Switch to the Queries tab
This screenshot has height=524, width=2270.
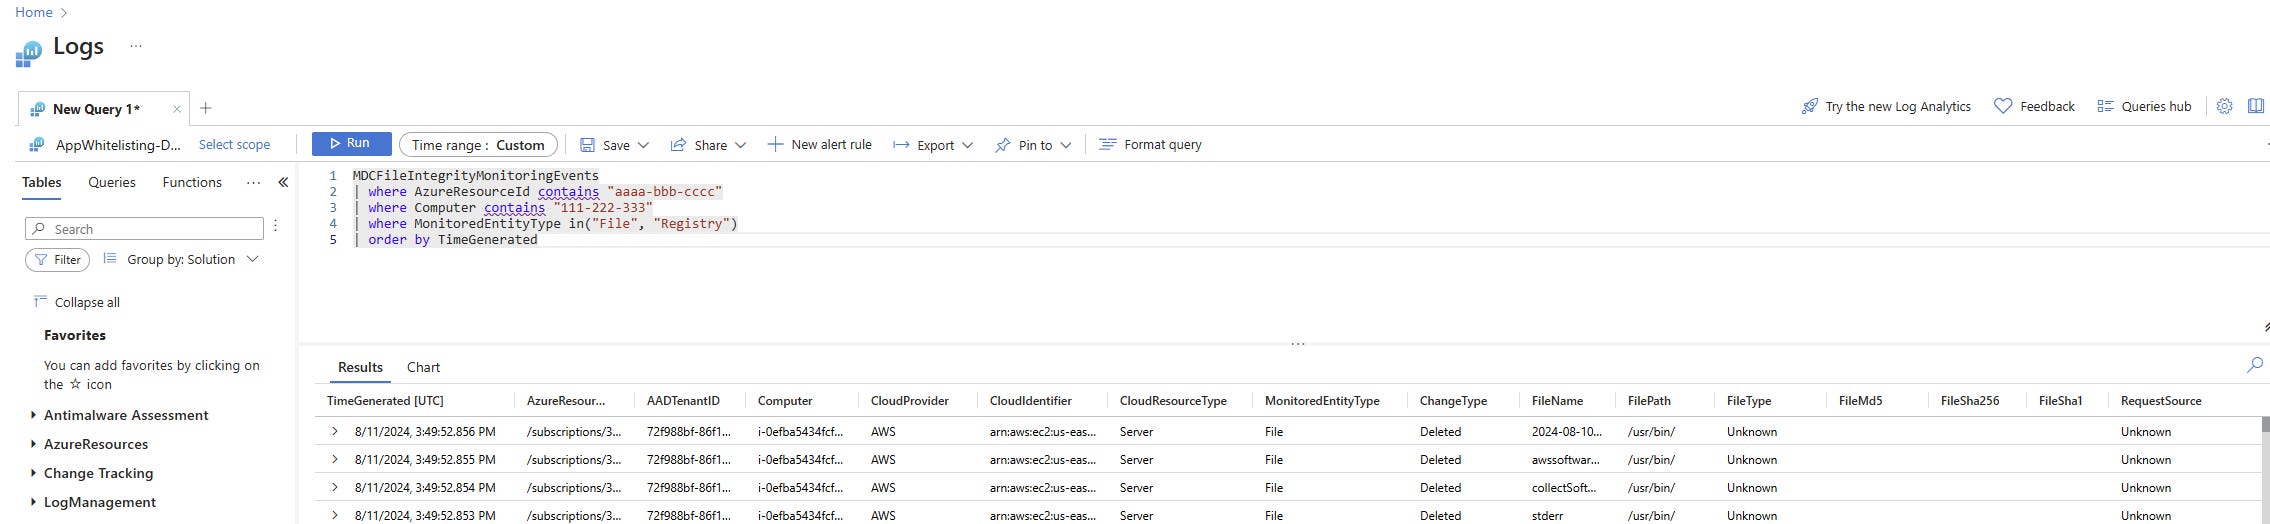pyautogui.click(x=112, y=182)
